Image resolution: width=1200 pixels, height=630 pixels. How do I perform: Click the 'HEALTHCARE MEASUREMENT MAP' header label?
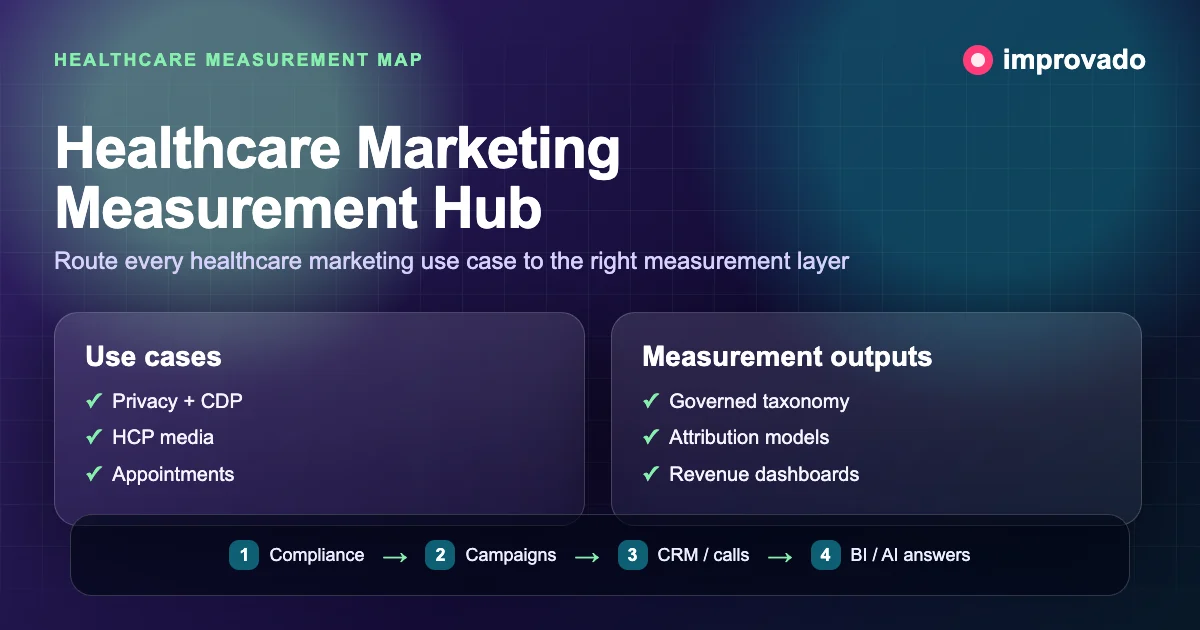pyautogui.click(x=238, y=60)
